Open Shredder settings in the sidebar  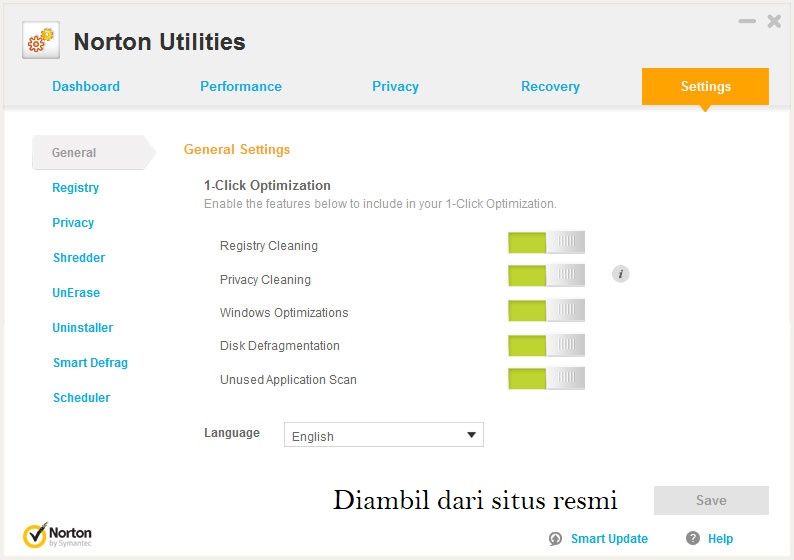(x=79, y=258)
